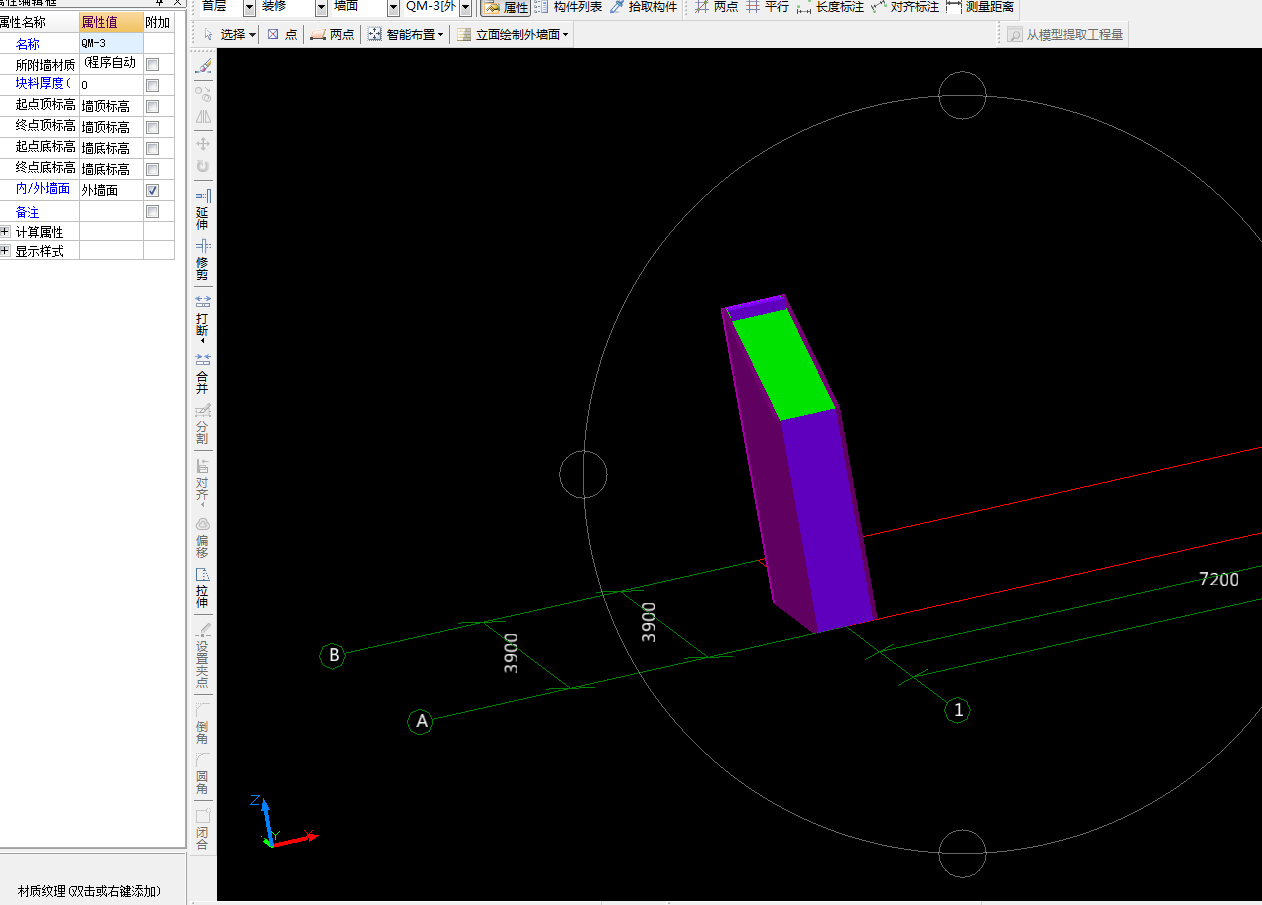Click the copy tool in vertical toolbar
Viewport: 1262px width, 905px height.
point(203,95)
